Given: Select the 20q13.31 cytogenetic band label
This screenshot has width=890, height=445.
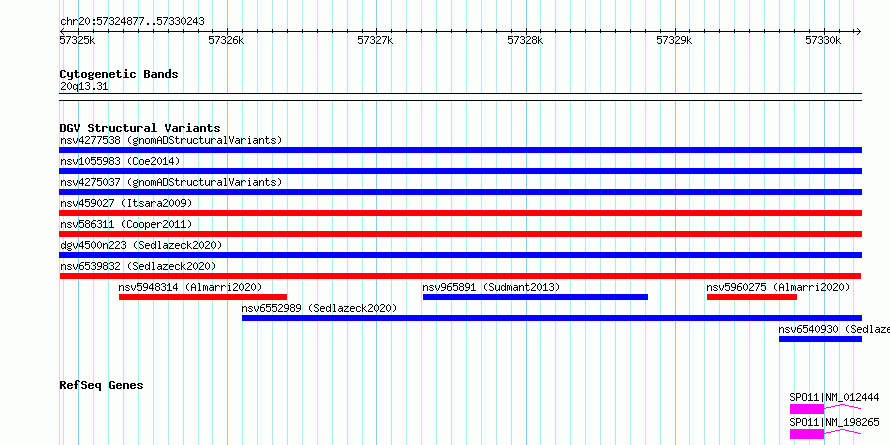Looking at the screenshot, I should coord(84,87).
